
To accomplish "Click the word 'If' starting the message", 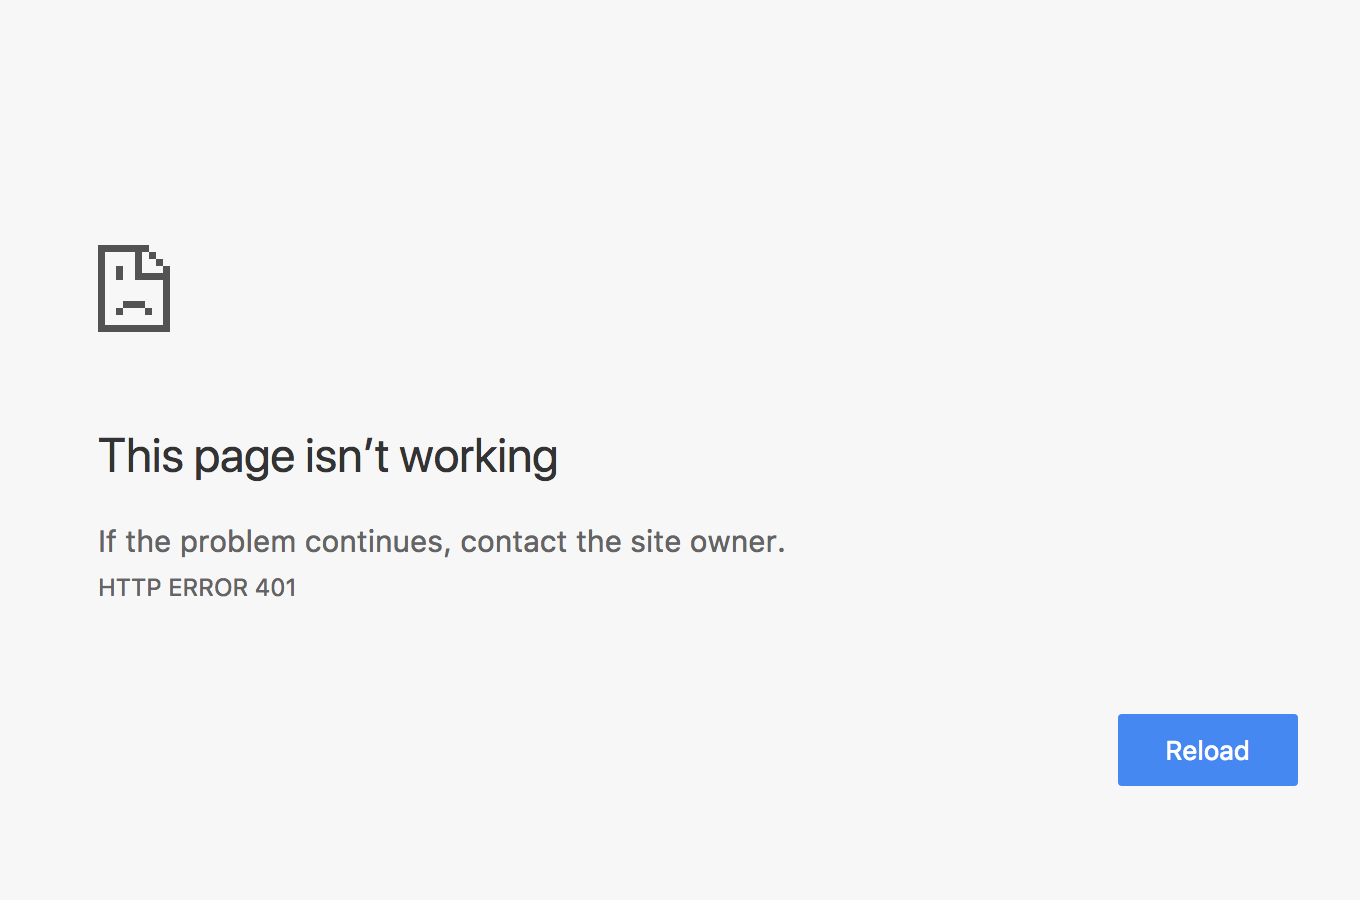I will click(x=107, y=541).
